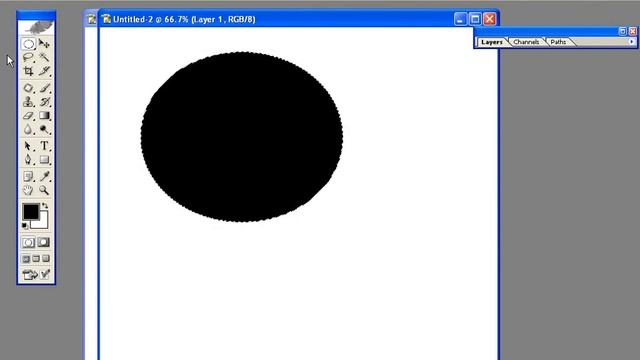
Task: Switch to Standard edit mode
Action: [x=28, y=242]
